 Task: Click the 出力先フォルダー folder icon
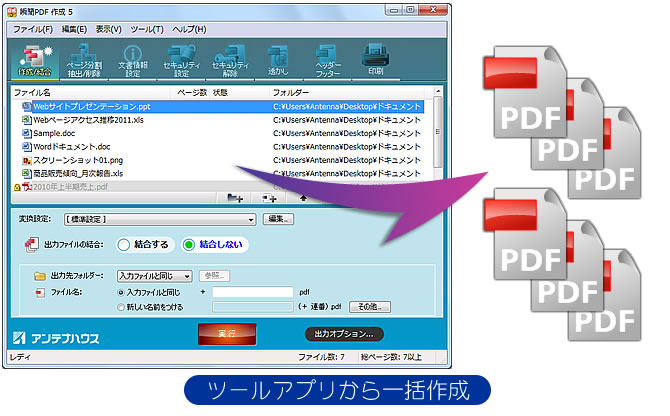tap(40, 276)
